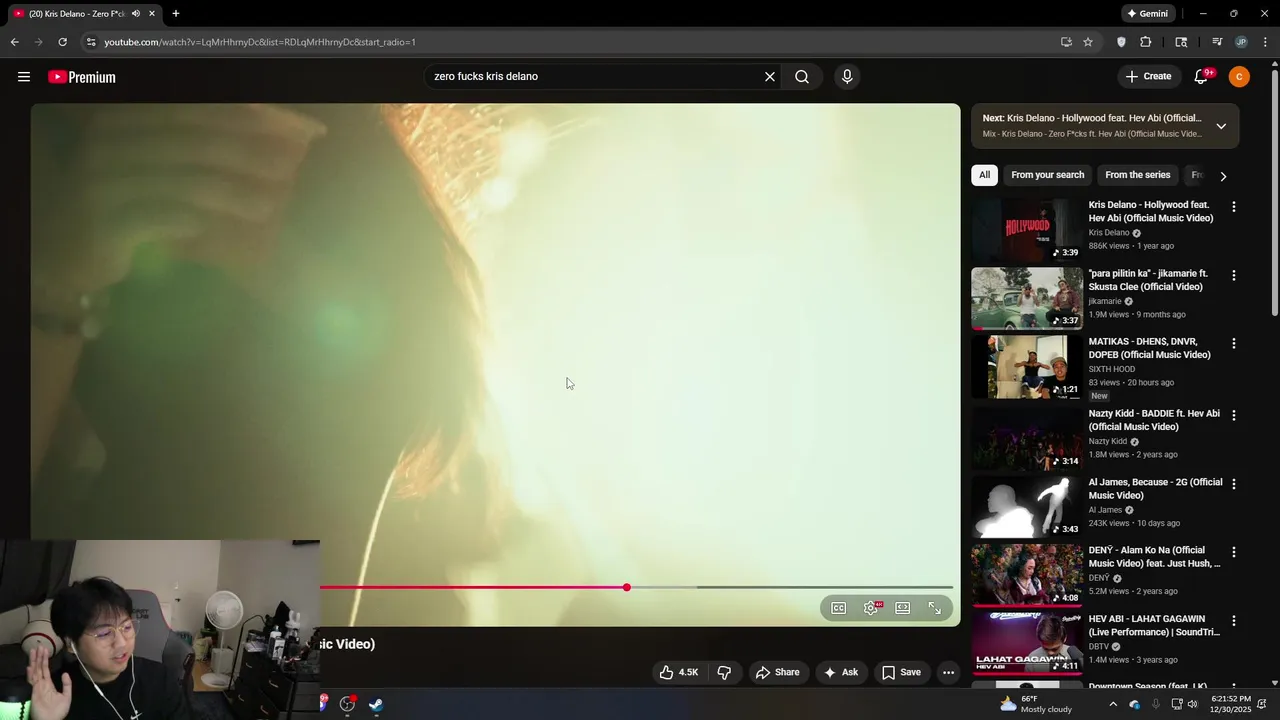Open the volume icon in system tray
This screenshot has width=1280, height=720.
point(1192,704)
